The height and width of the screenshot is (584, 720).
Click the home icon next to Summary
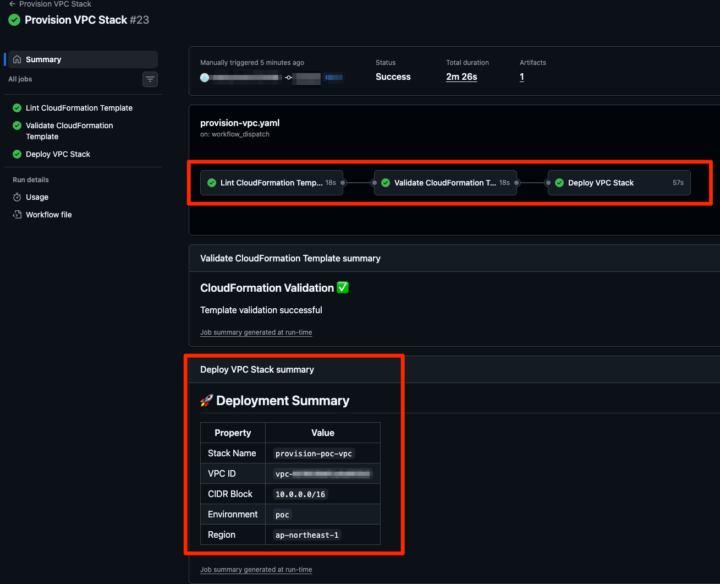17,59
